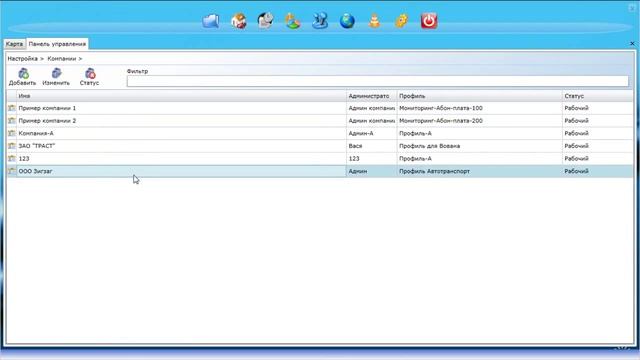640x360 pixels.
Task: Click the Статус toolbar button
Action: click(x=89, y=77)
